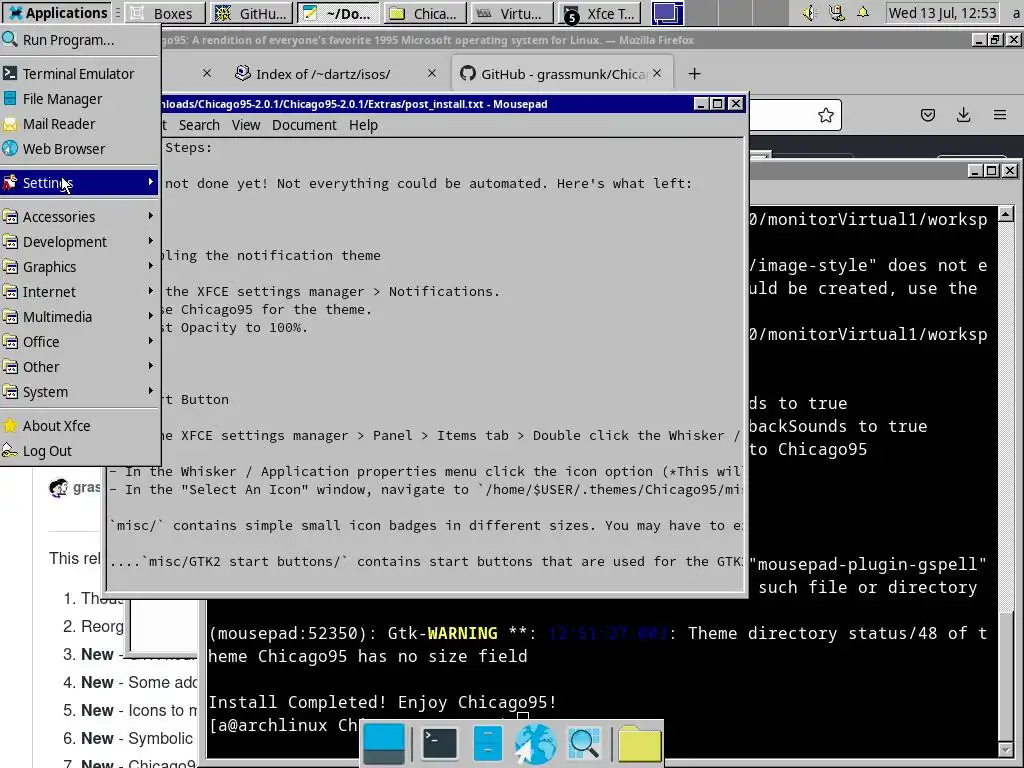The image size is (1024, 768).
Task: Open Mail Reader from the Applications menu
Action: 80,124
